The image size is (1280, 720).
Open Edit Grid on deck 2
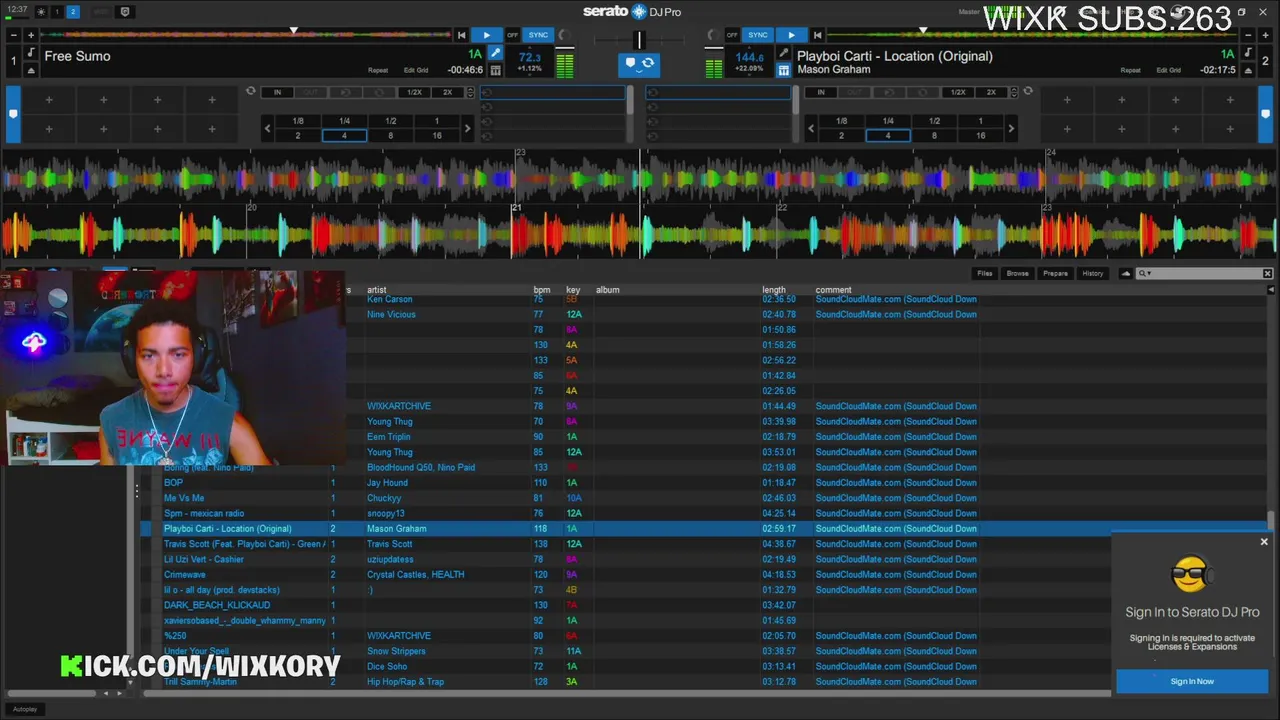click(1168, 70)
